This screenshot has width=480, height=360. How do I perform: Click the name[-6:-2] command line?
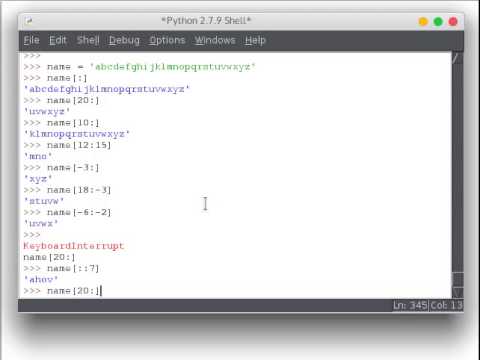coord(67,212)
